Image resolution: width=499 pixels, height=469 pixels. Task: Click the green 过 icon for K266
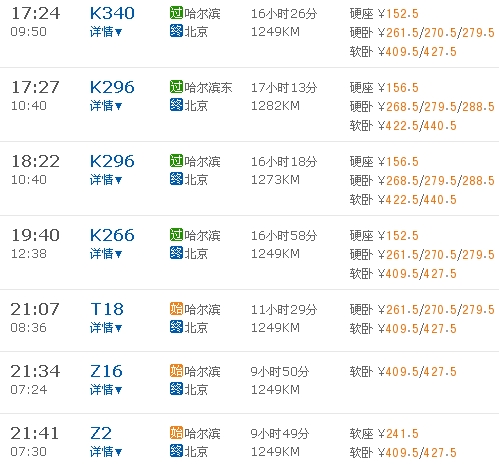point(176,235)
